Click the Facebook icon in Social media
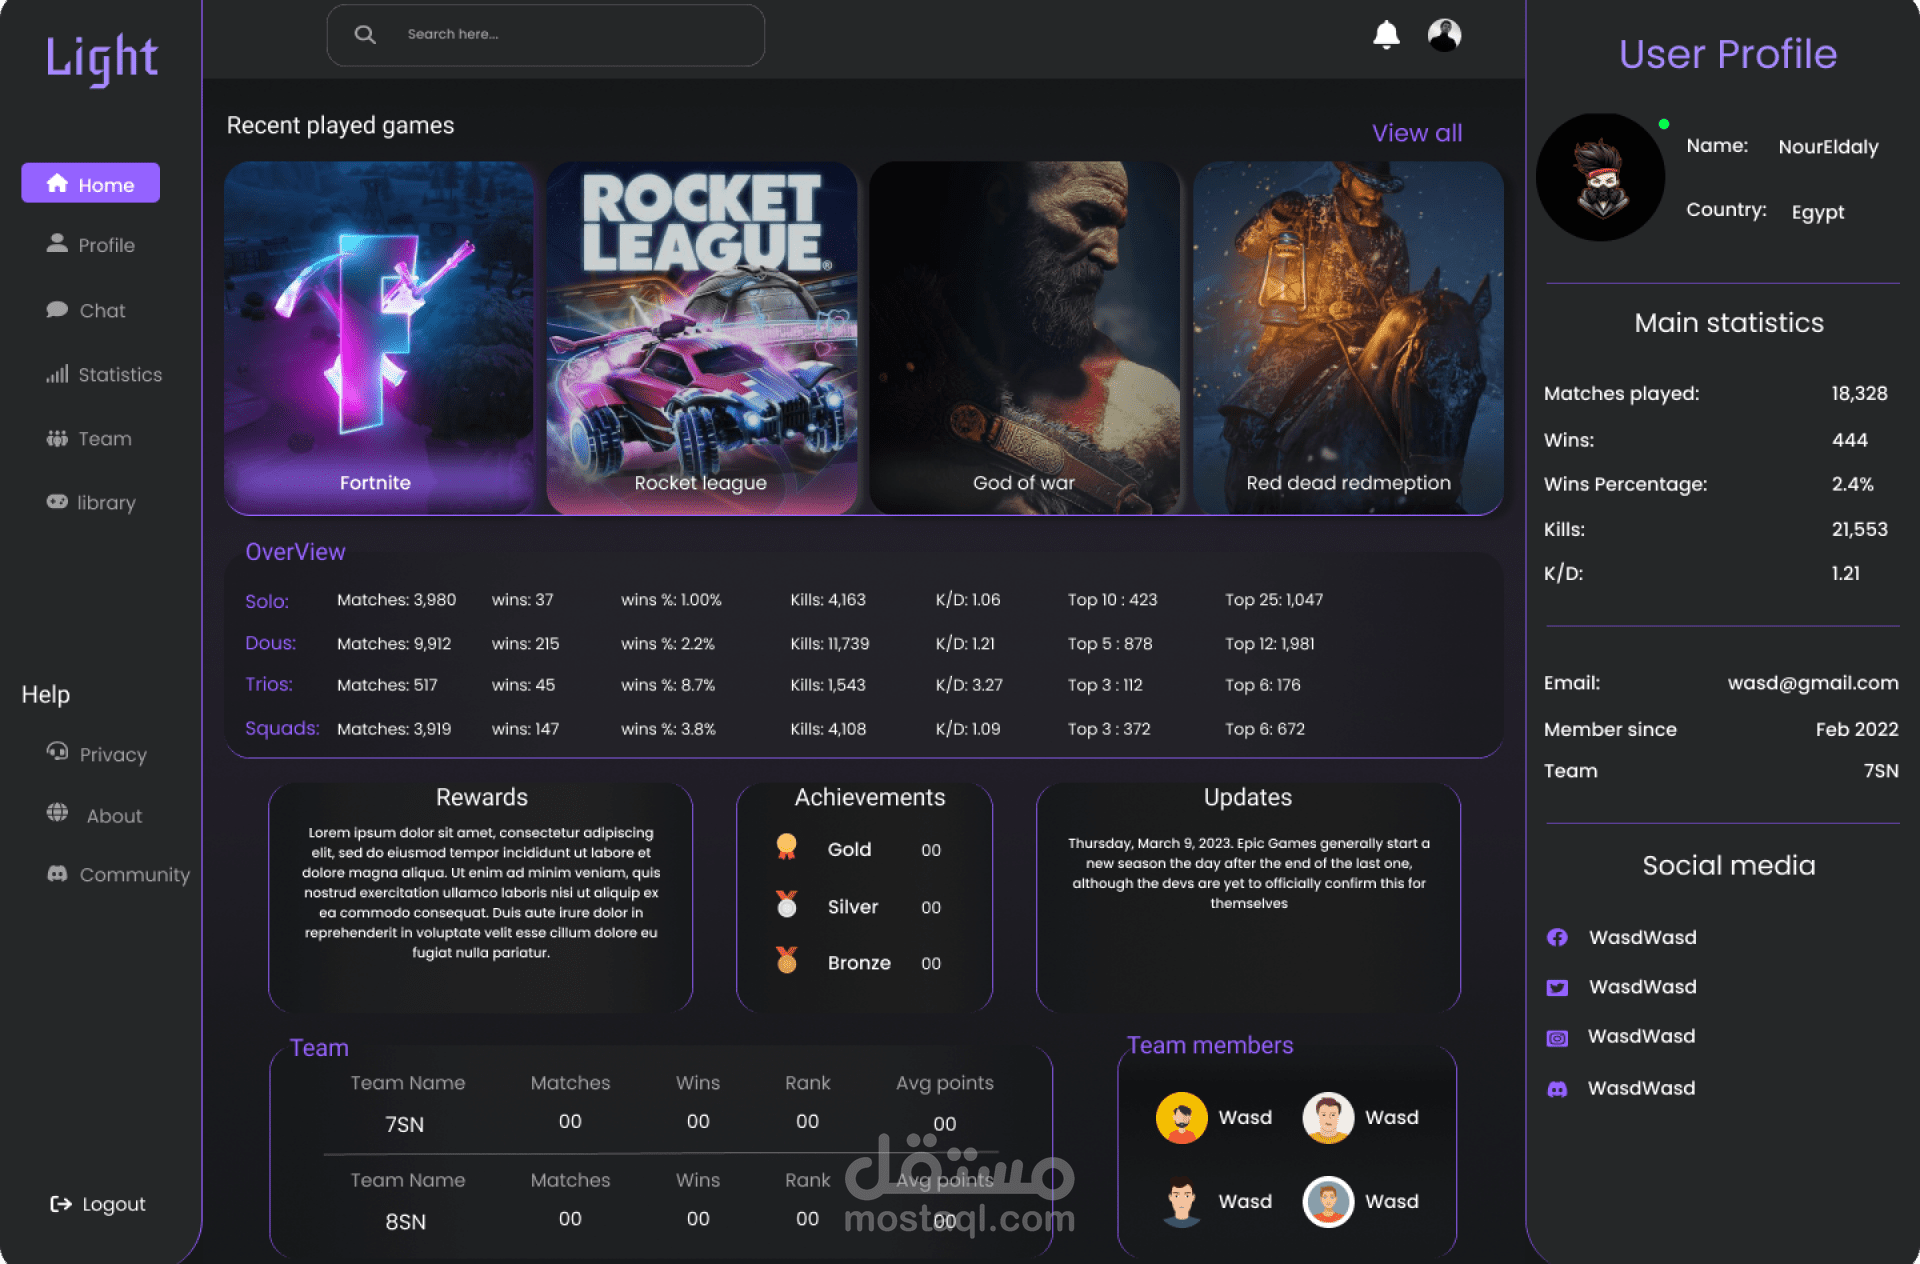 tap(1557, 937)
